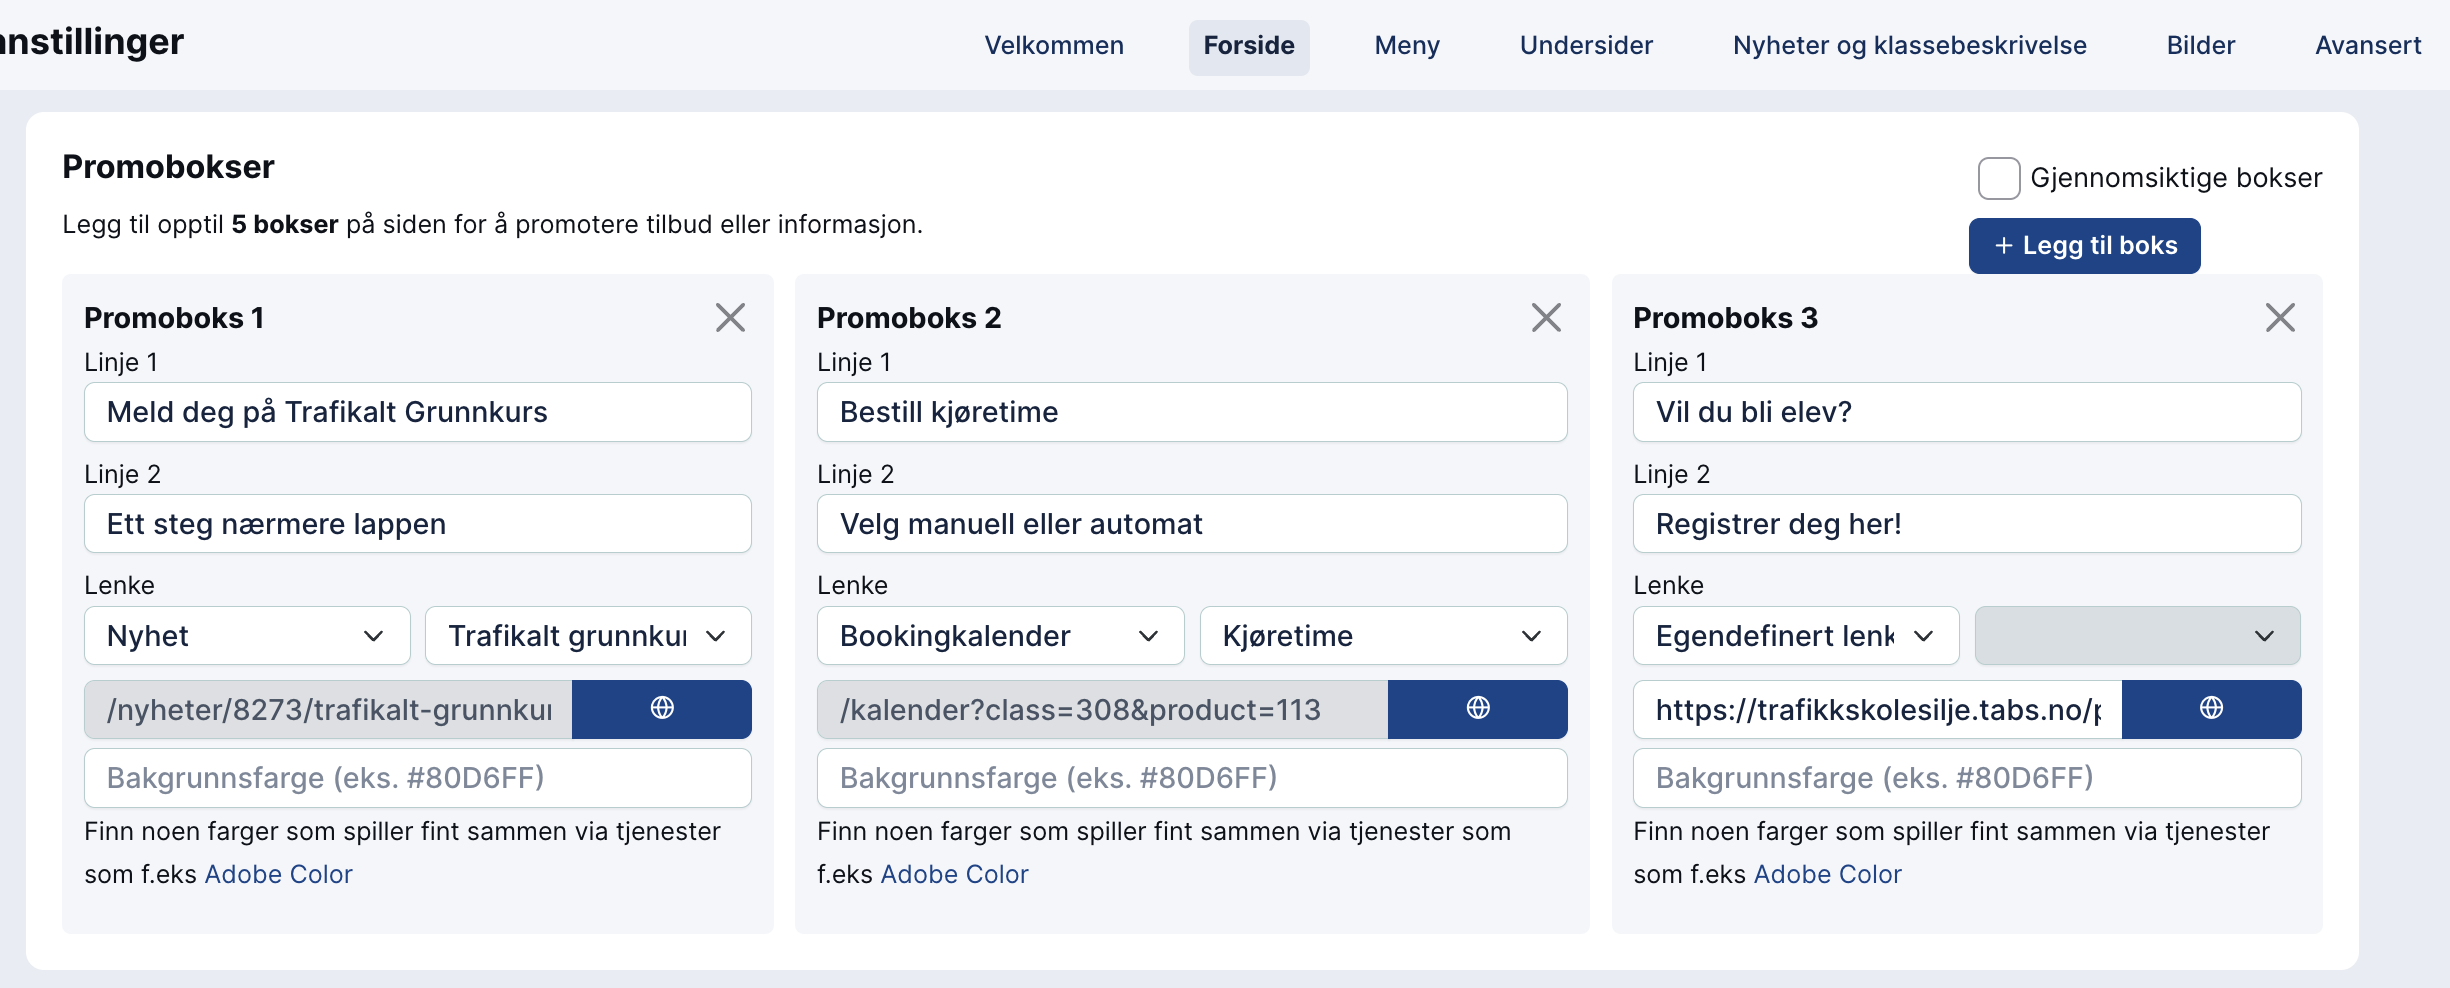2450x988 pixels.
Task: Click the /nyheter/8273/trafikalt-grunnkurs URL field
Action: [328, 710]
